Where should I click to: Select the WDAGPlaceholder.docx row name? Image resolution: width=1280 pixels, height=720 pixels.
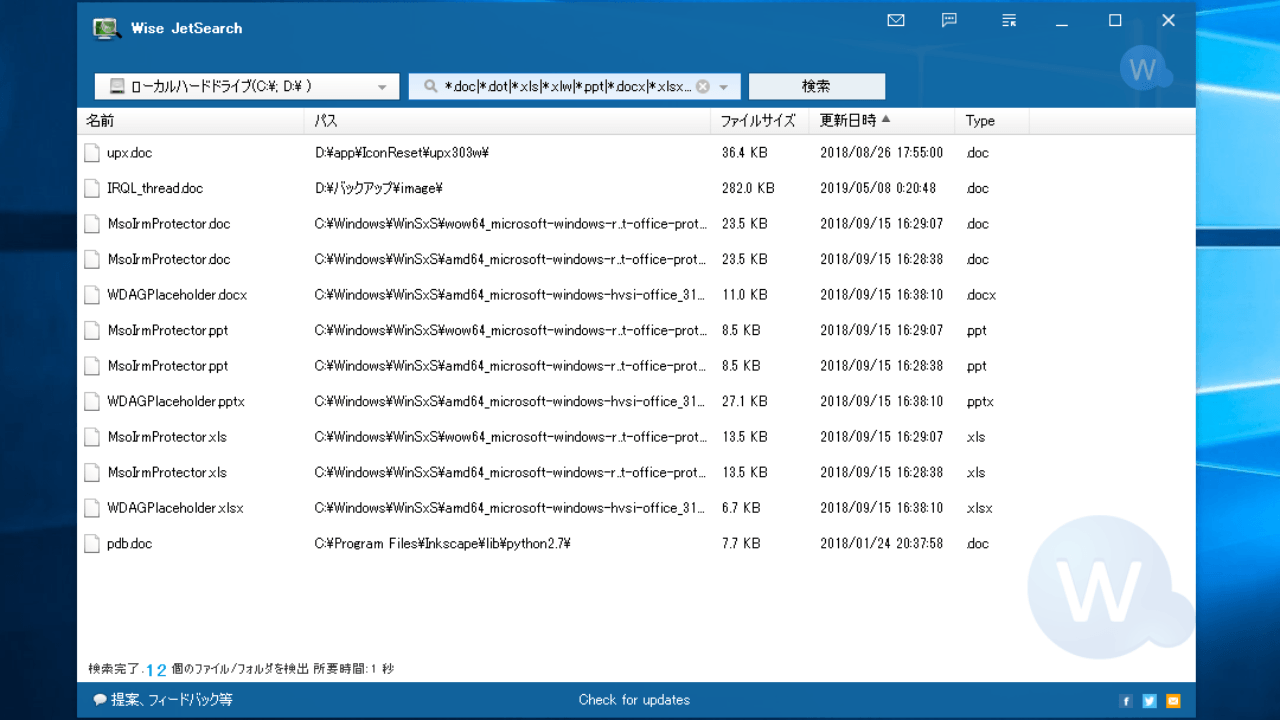pyautogui.click(x=177, y=295)
